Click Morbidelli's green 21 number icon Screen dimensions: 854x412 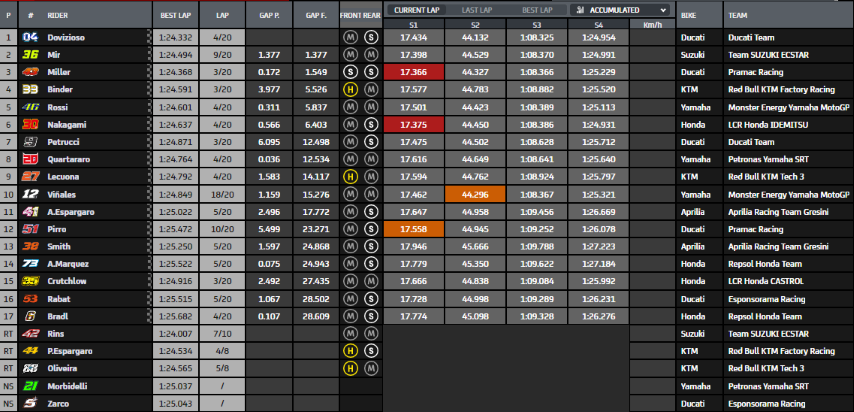31,385
